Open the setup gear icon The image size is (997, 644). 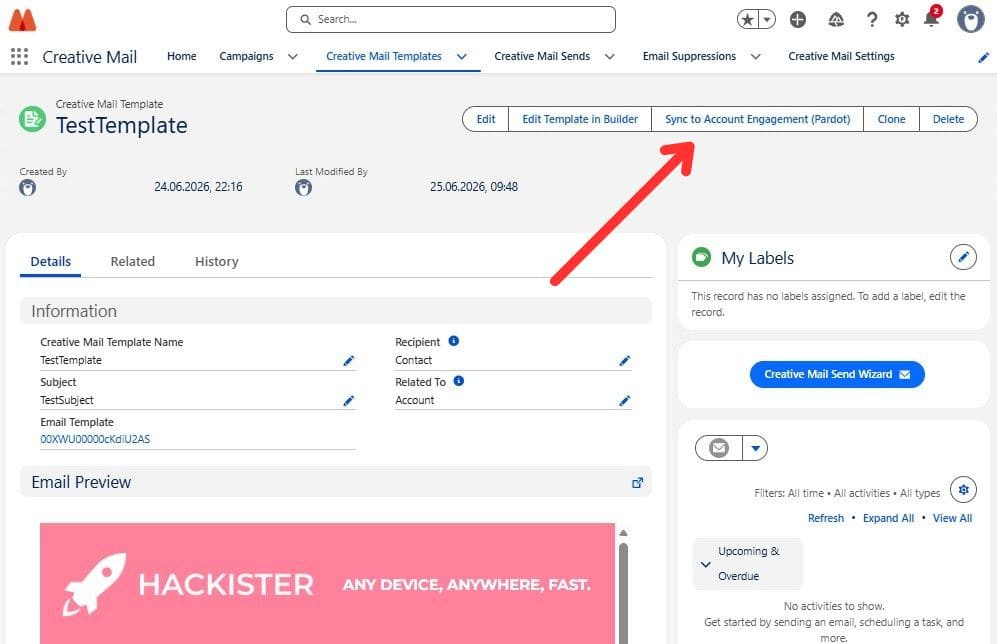click(902, 20)
